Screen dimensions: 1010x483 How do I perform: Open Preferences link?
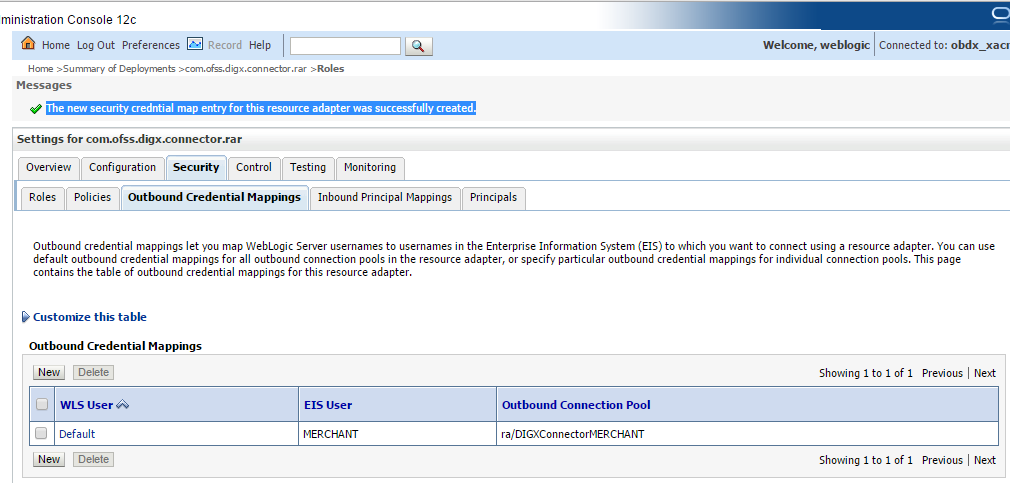tap(151, 45)
